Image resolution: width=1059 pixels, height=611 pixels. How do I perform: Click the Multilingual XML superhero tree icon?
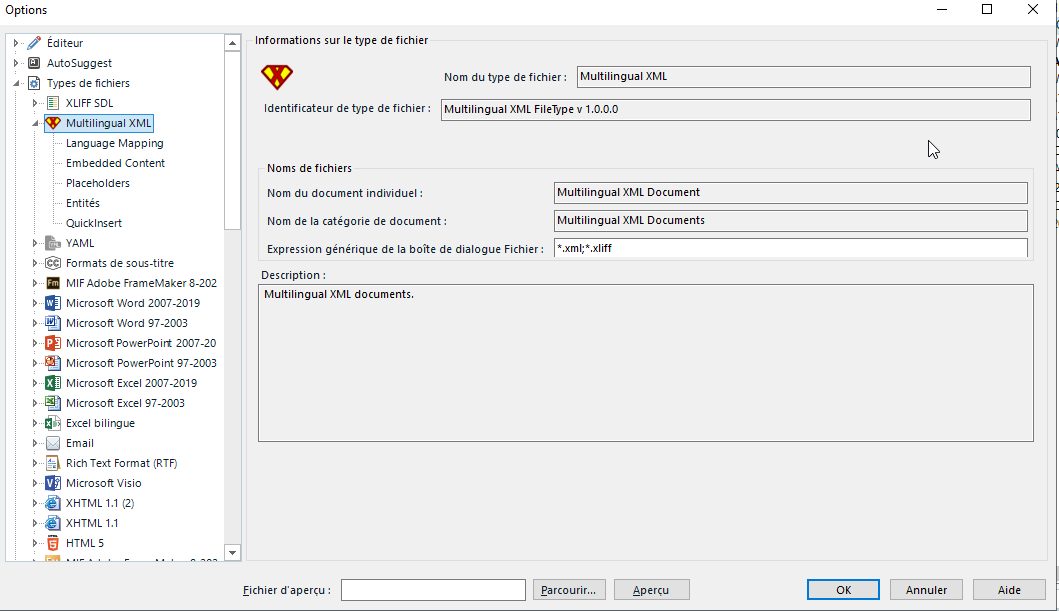coord(53,123)
